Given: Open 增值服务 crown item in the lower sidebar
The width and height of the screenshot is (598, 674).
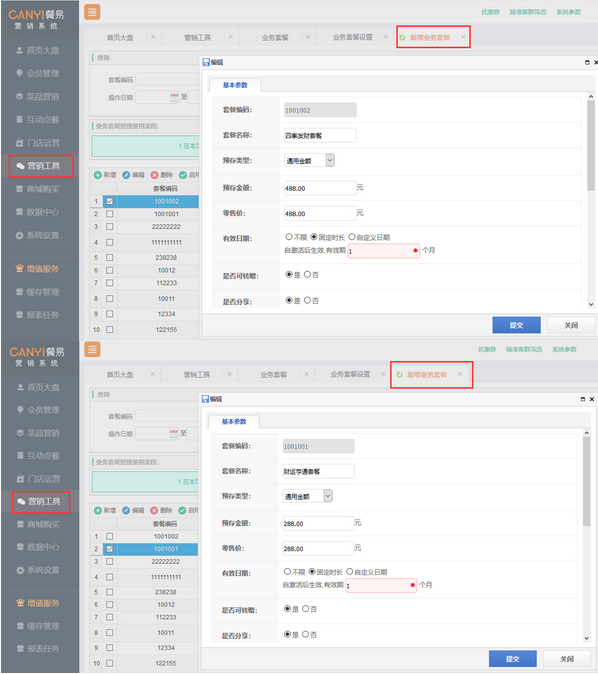Looking at the screenshot, I should click(38, 603).
